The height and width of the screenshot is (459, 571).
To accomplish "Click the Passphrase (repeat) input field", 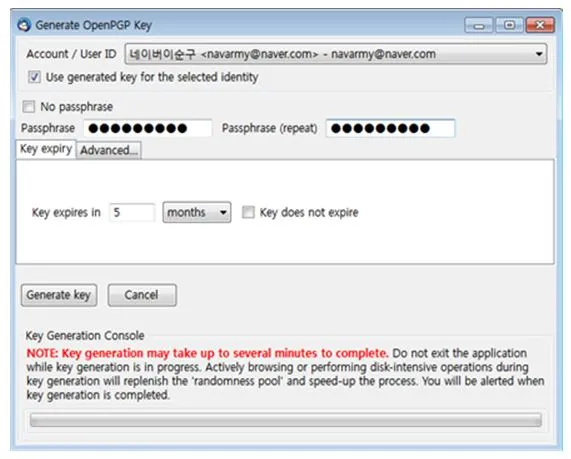I will 390,128.
